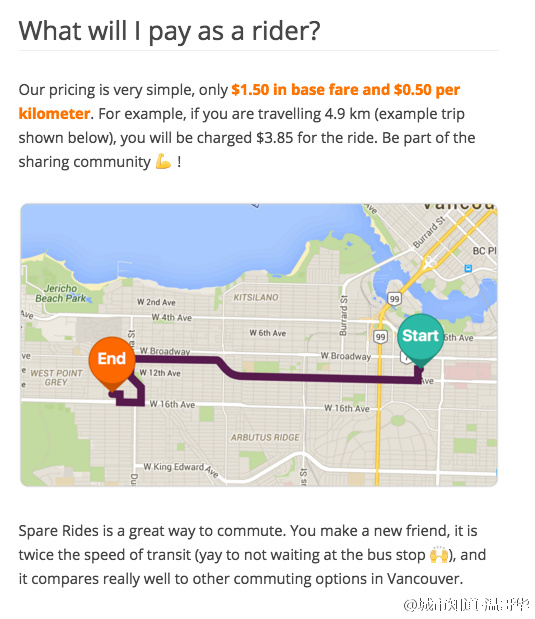The height and width of the screenshot is (619, 535).
Task: Click the Highway 99 shield near Burrard bridge
Action: (x=394, y=299)
